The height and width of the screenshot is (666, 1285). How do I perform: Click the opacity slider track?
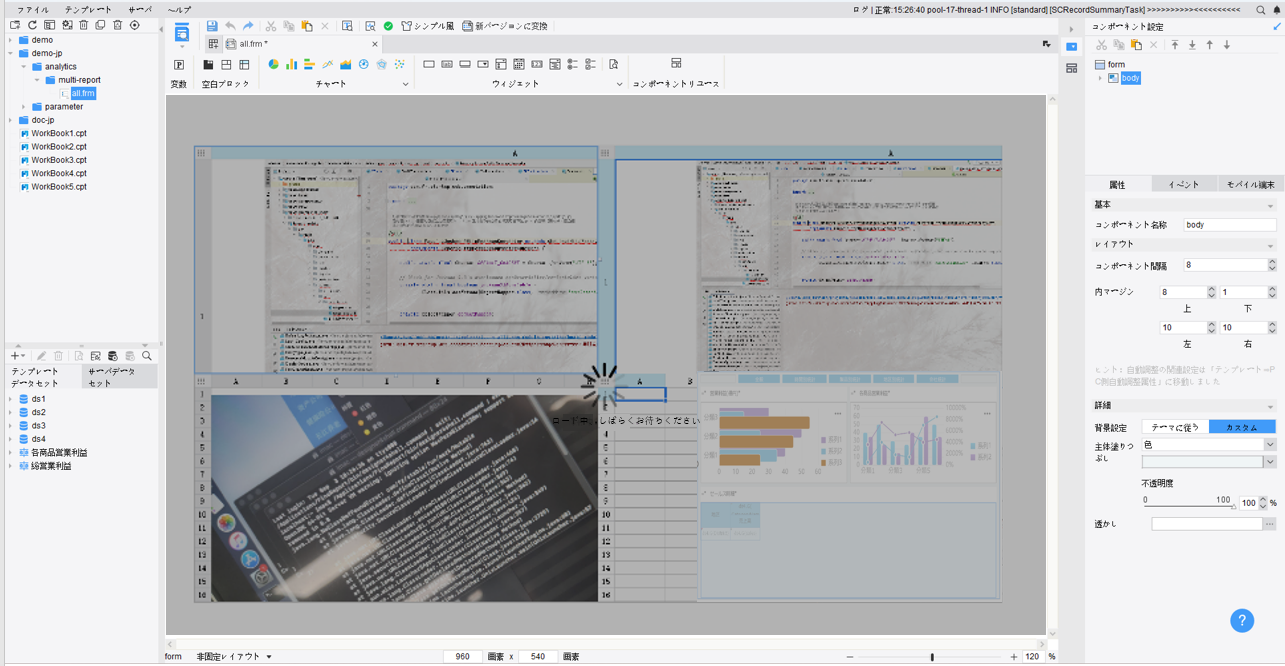(1188, 507)
